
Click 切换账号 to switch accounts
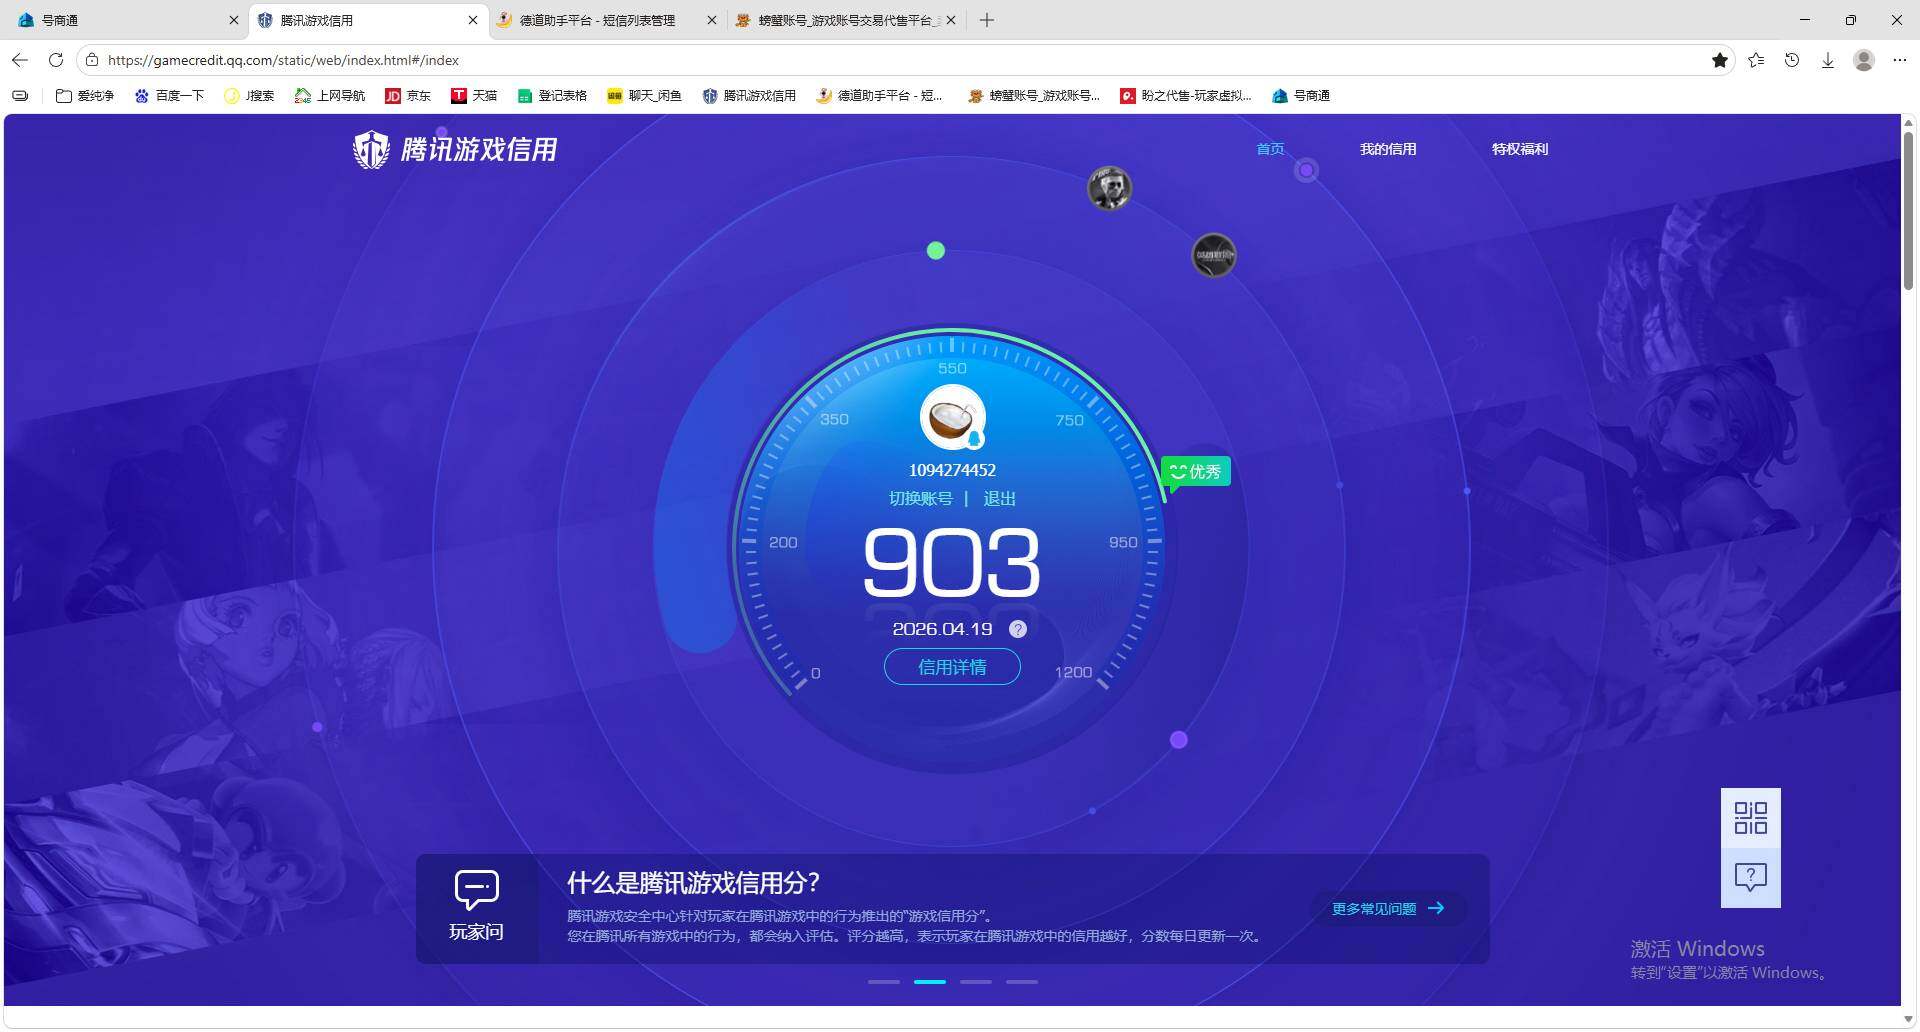coord(920,498)
